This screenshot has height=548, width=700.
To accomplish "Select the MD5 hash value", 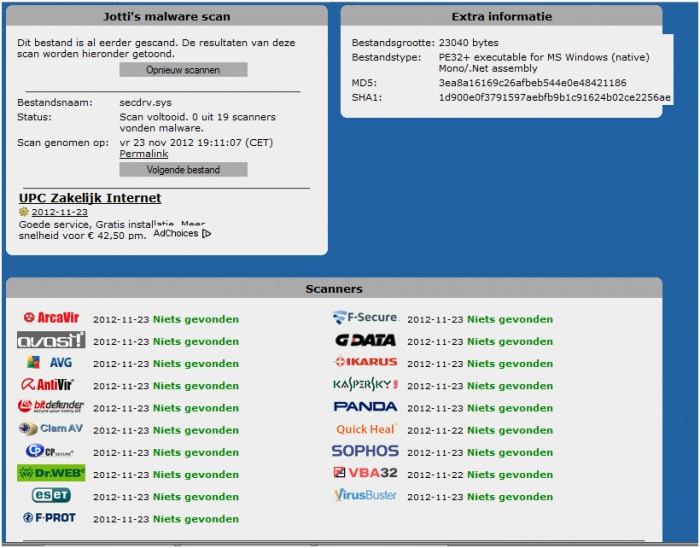I will [533, 83].
